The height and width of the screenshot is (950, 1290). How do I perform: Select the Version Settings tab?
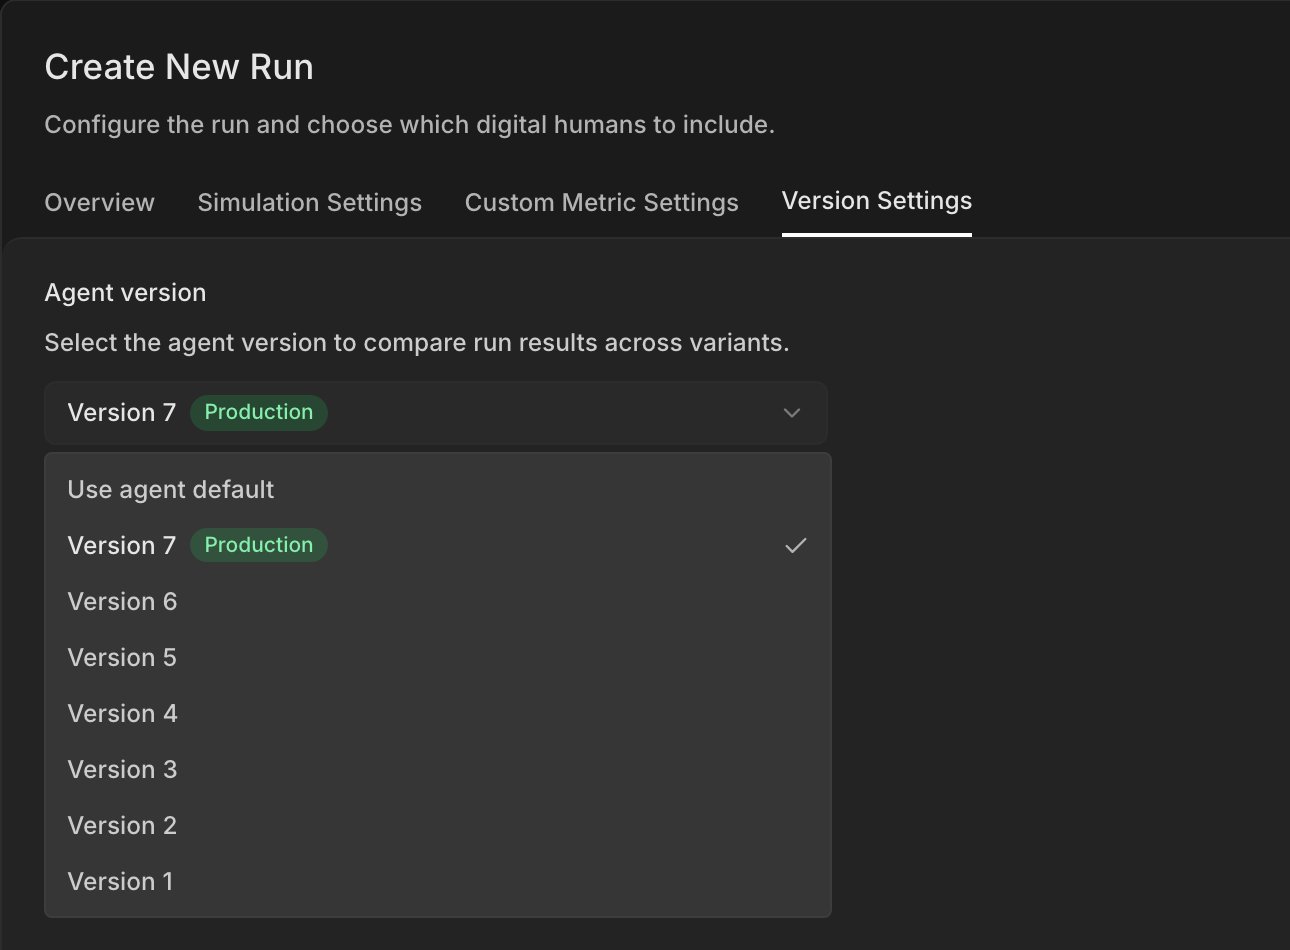click(x=877, y=201)
